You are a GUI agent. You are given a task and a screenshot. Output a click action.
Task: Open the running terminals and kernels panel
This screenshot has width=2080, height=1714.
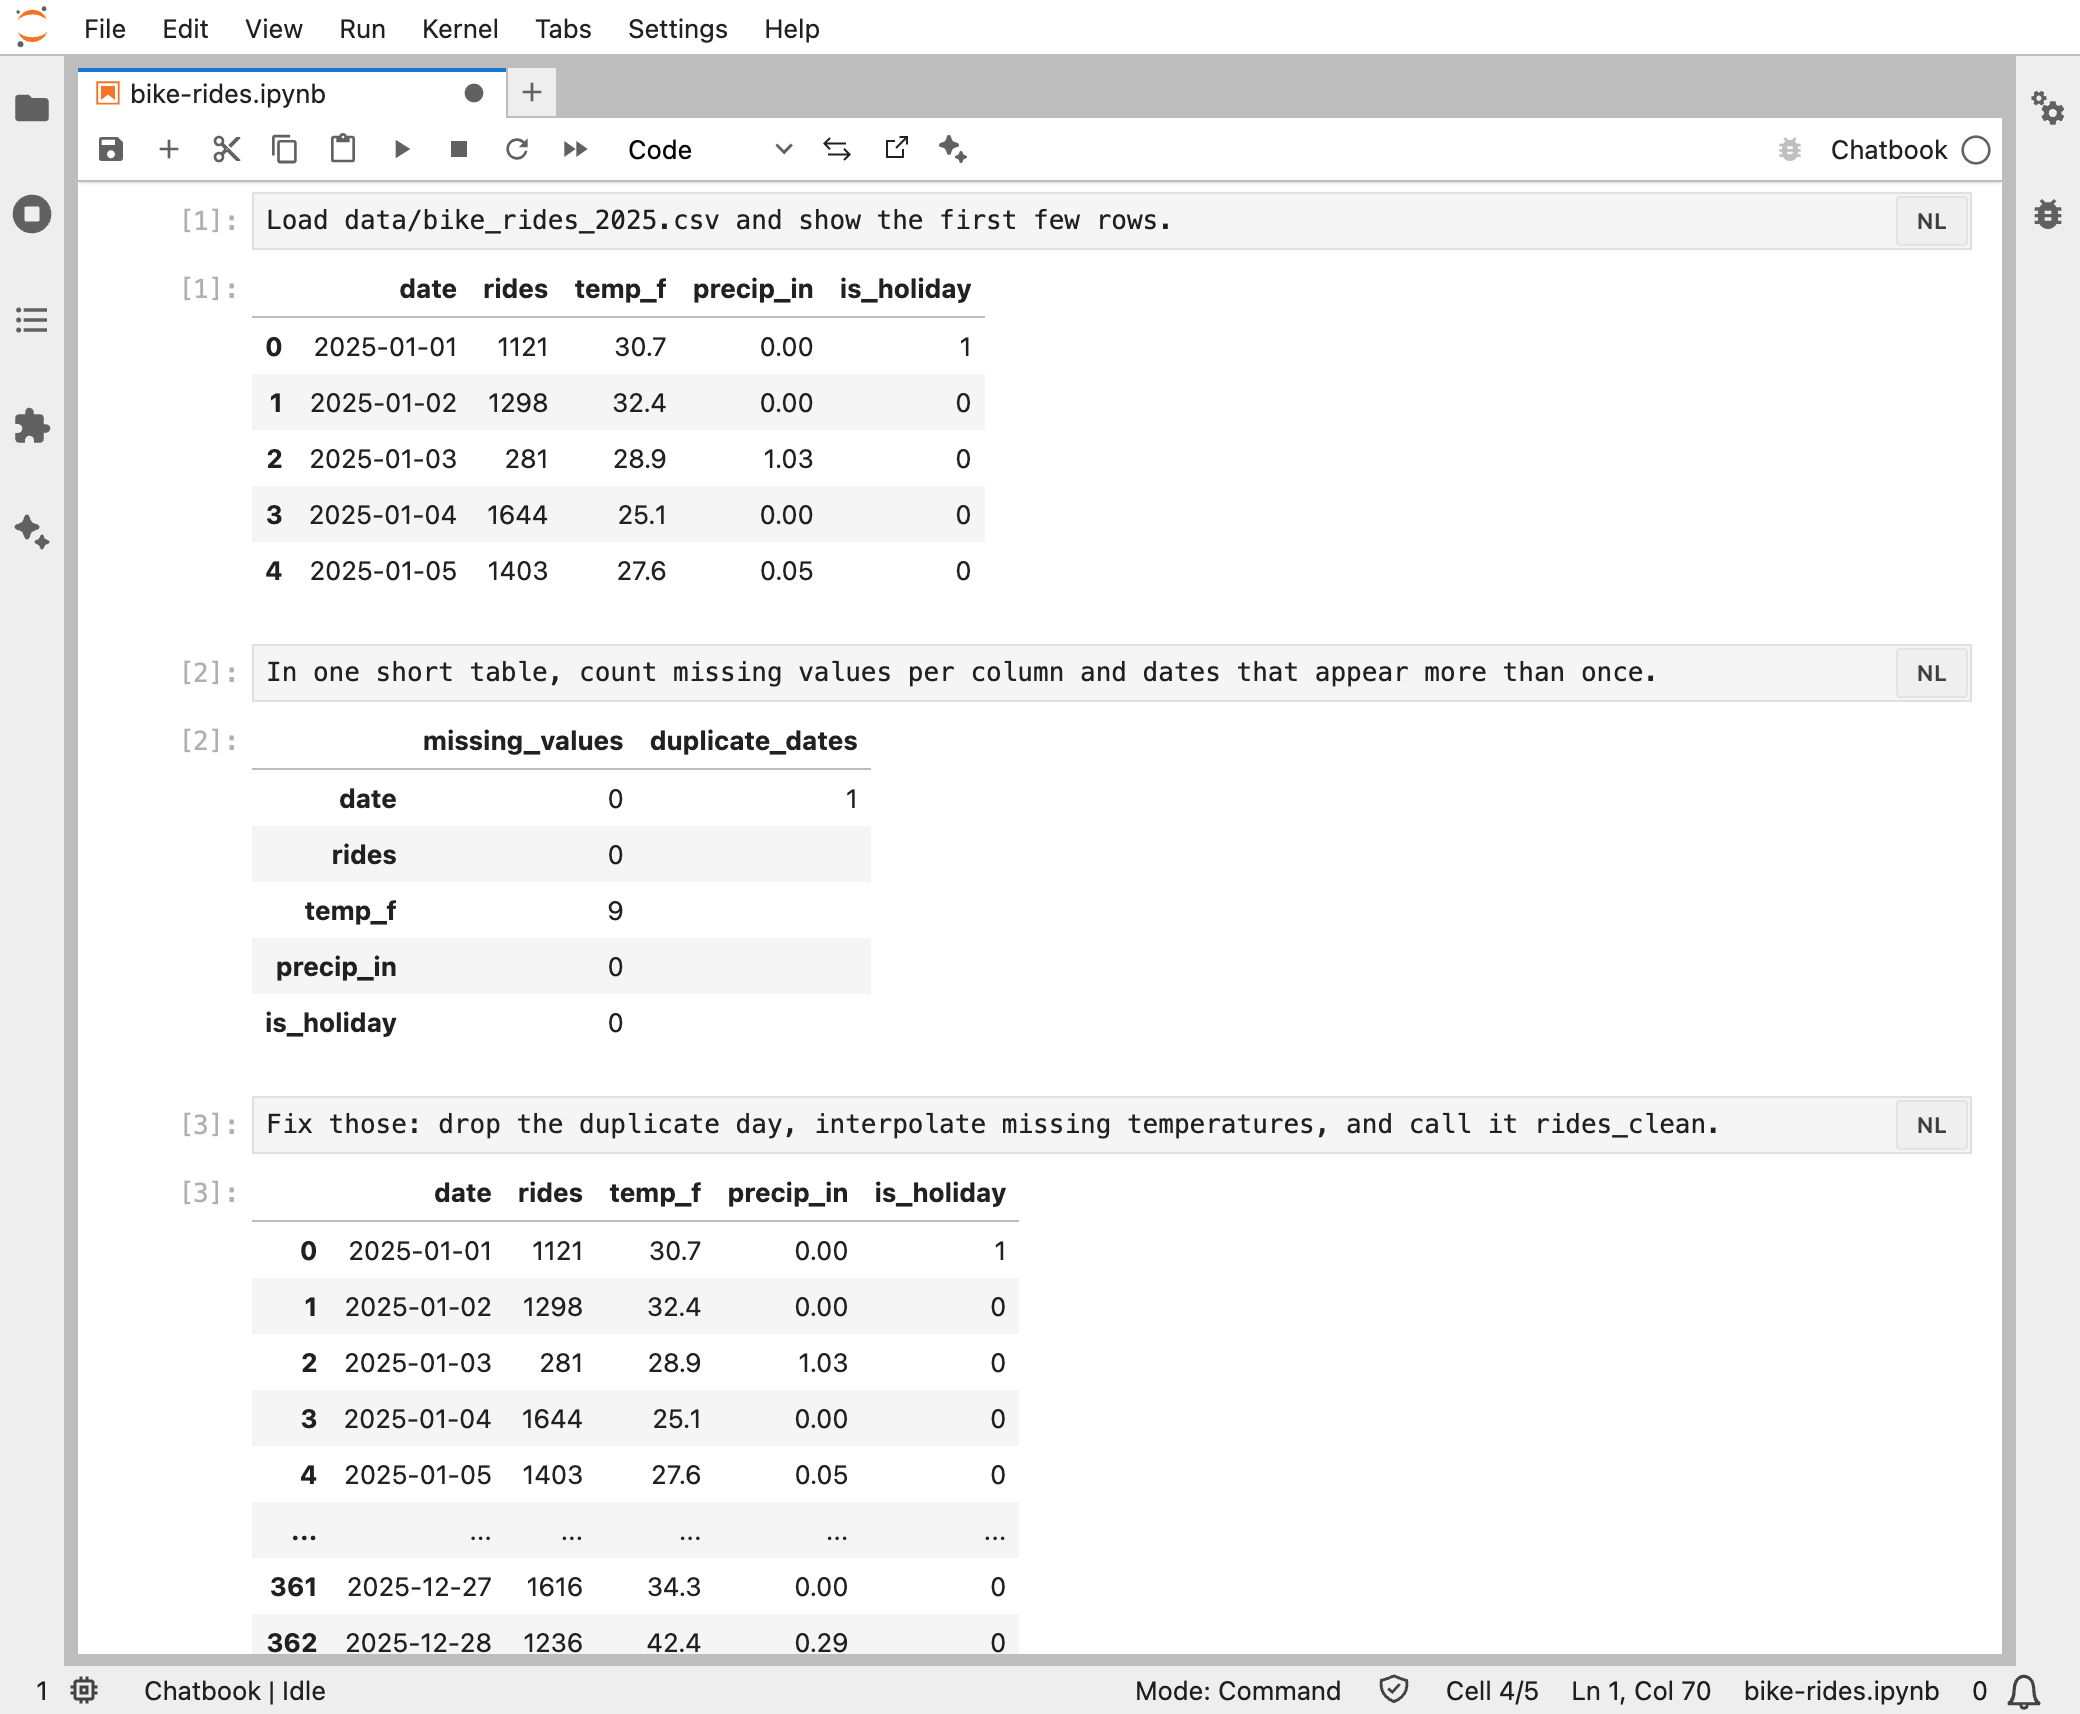(x=32, y=214)
